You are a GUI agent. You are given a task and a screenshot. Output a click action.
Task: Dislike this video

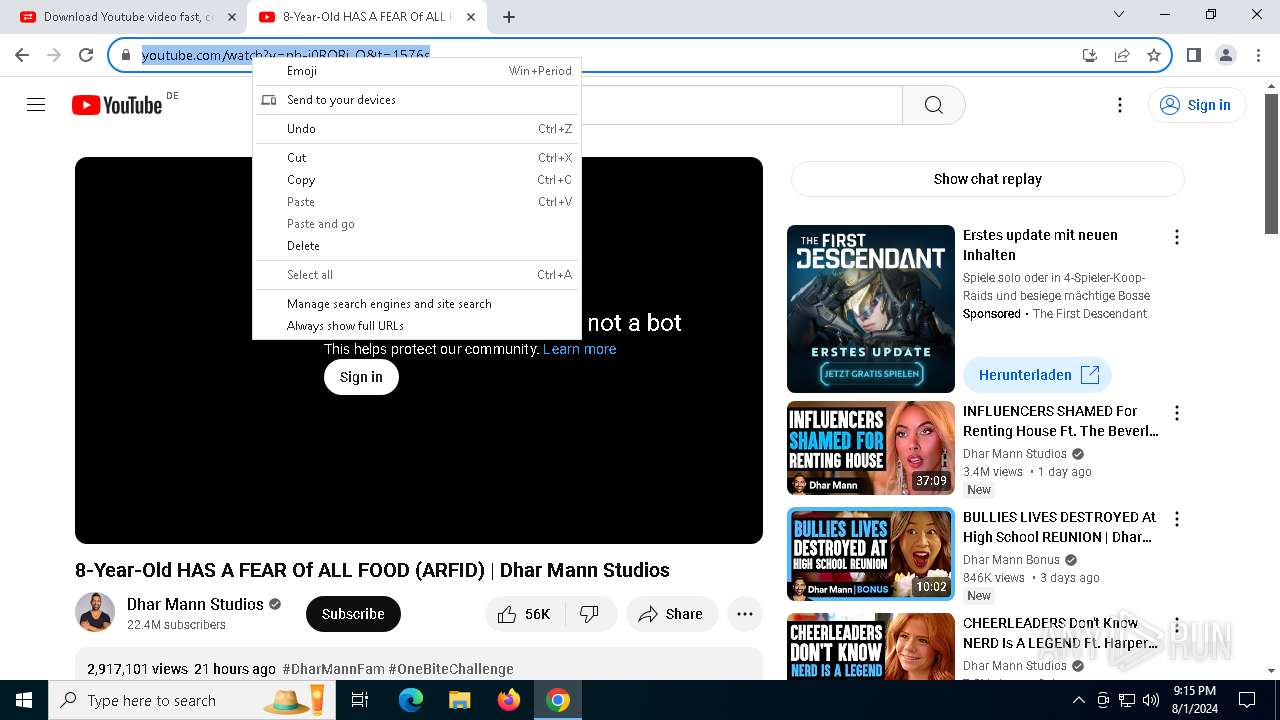(x=589, y=614)
